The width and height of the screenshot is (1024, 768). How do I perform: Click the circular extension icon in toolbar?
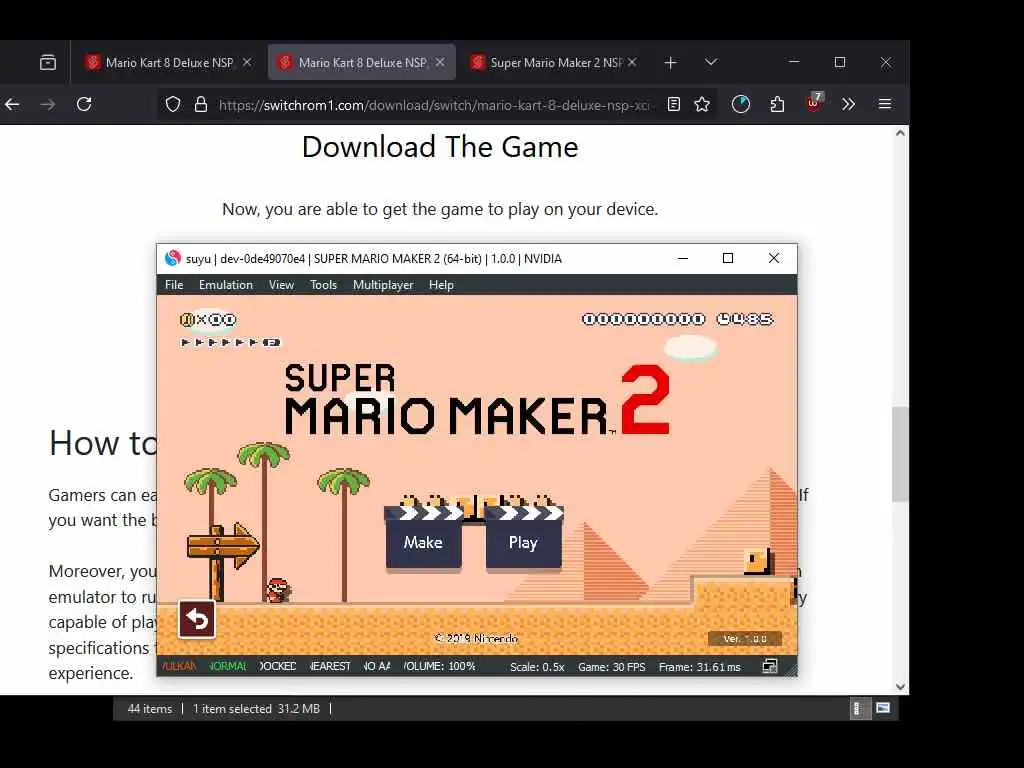tap(741, 104)
